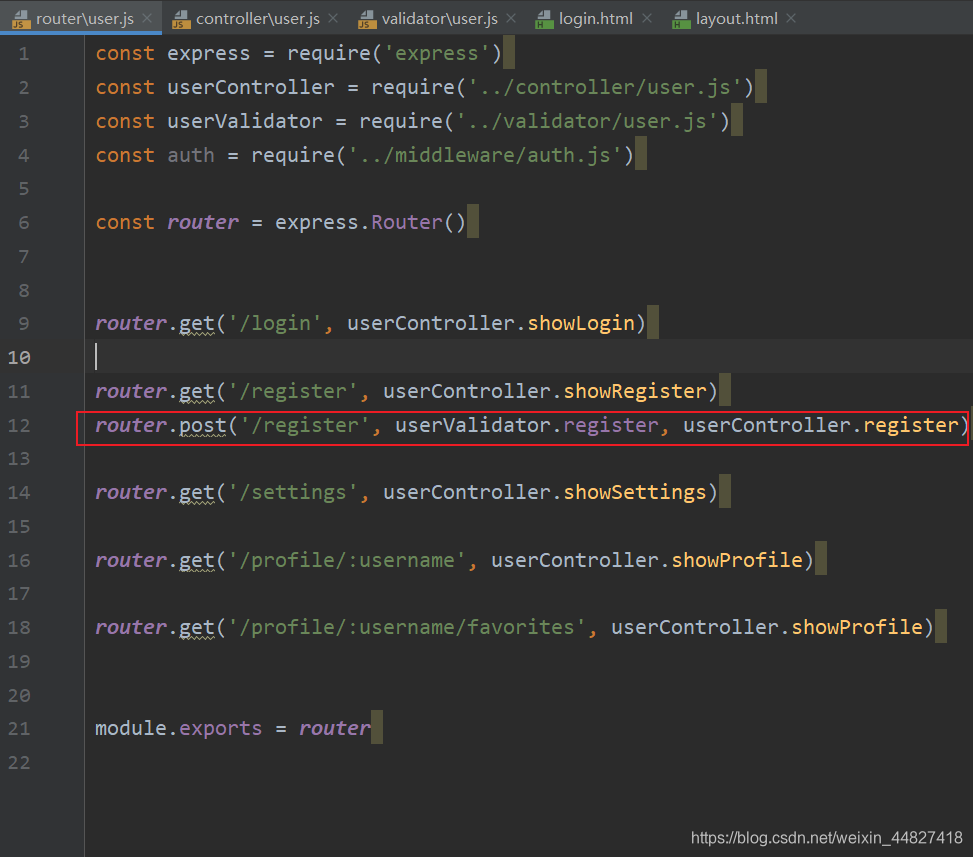Click the '../controller/user.js' require path
This screenshot has height=857, width=973.
pyautogui.click(x=604, y=87)
